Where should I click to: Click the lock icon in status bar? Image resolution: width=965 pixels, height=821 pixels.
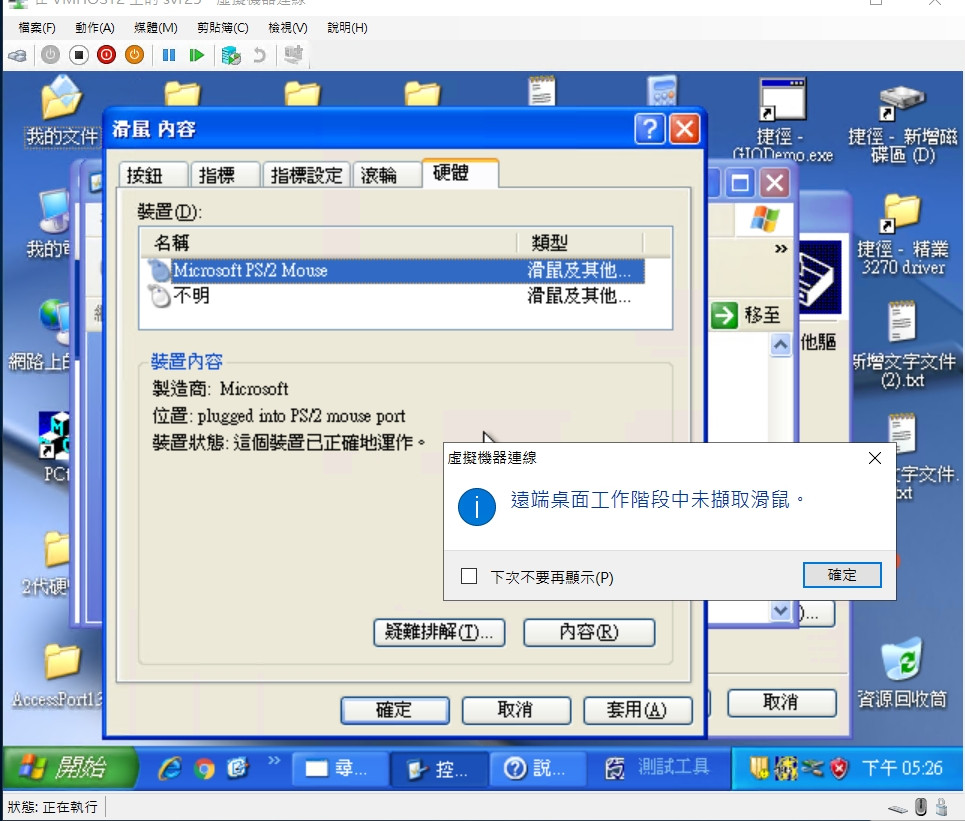pos(941,807)
